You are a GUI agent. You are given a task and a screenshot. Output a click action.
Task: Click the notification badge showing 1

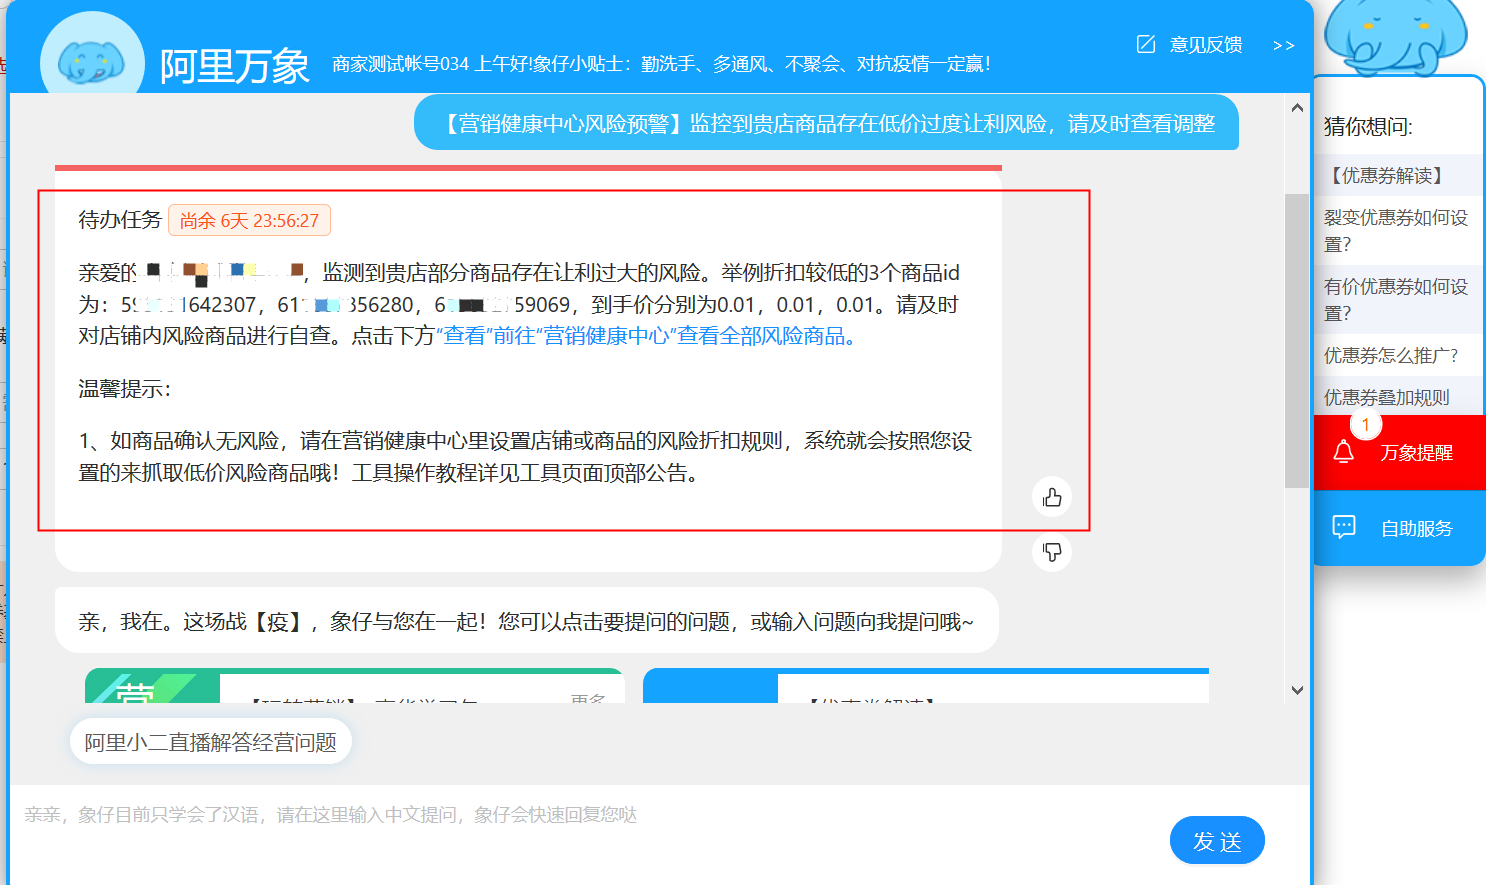[1366, 425]
